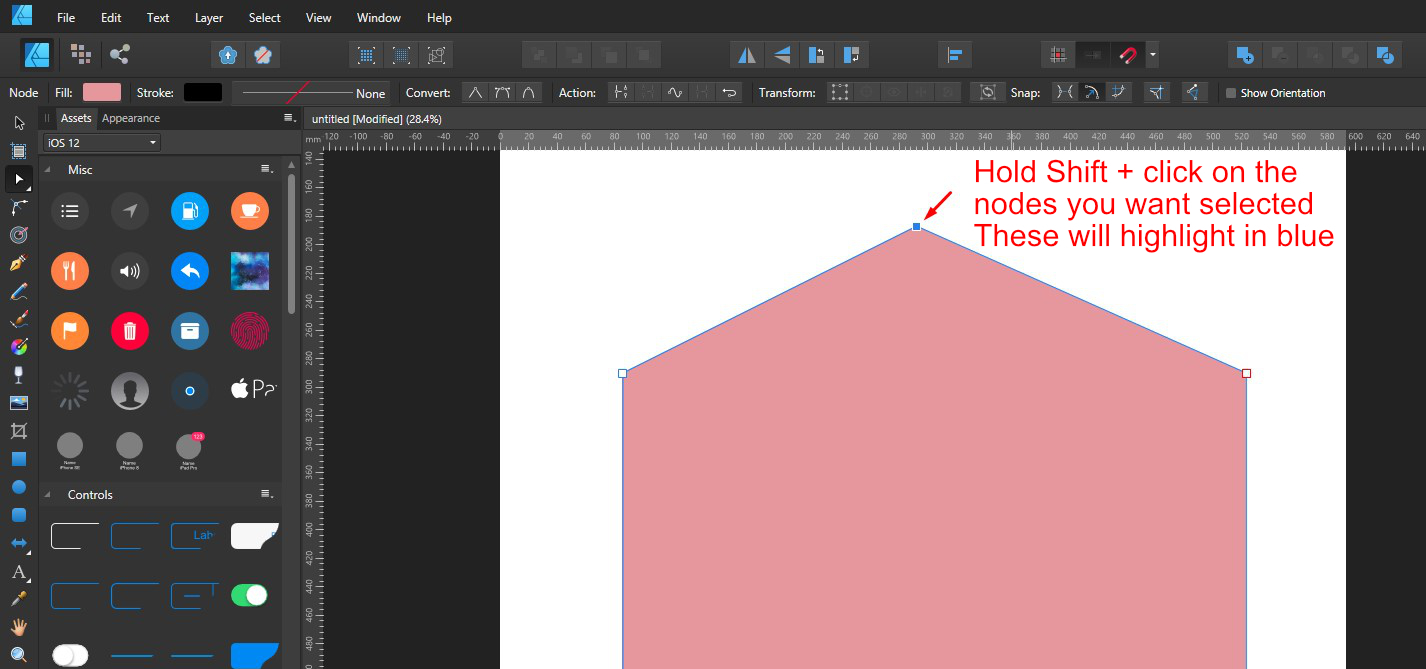This screenshot has width=1426, height=669.
Task: Open stroke style None dropdown
Action: tap(310, 93)
